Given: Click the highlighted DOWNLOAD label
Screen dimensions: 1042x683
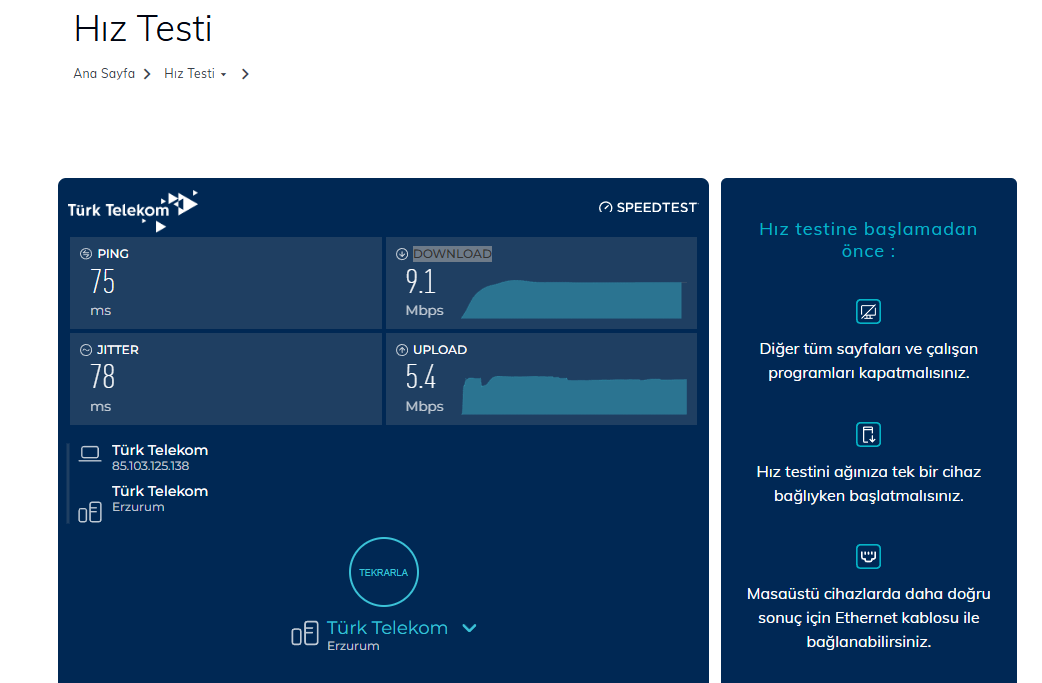Looking at the screenshot, I should click(x=453, y=253).
